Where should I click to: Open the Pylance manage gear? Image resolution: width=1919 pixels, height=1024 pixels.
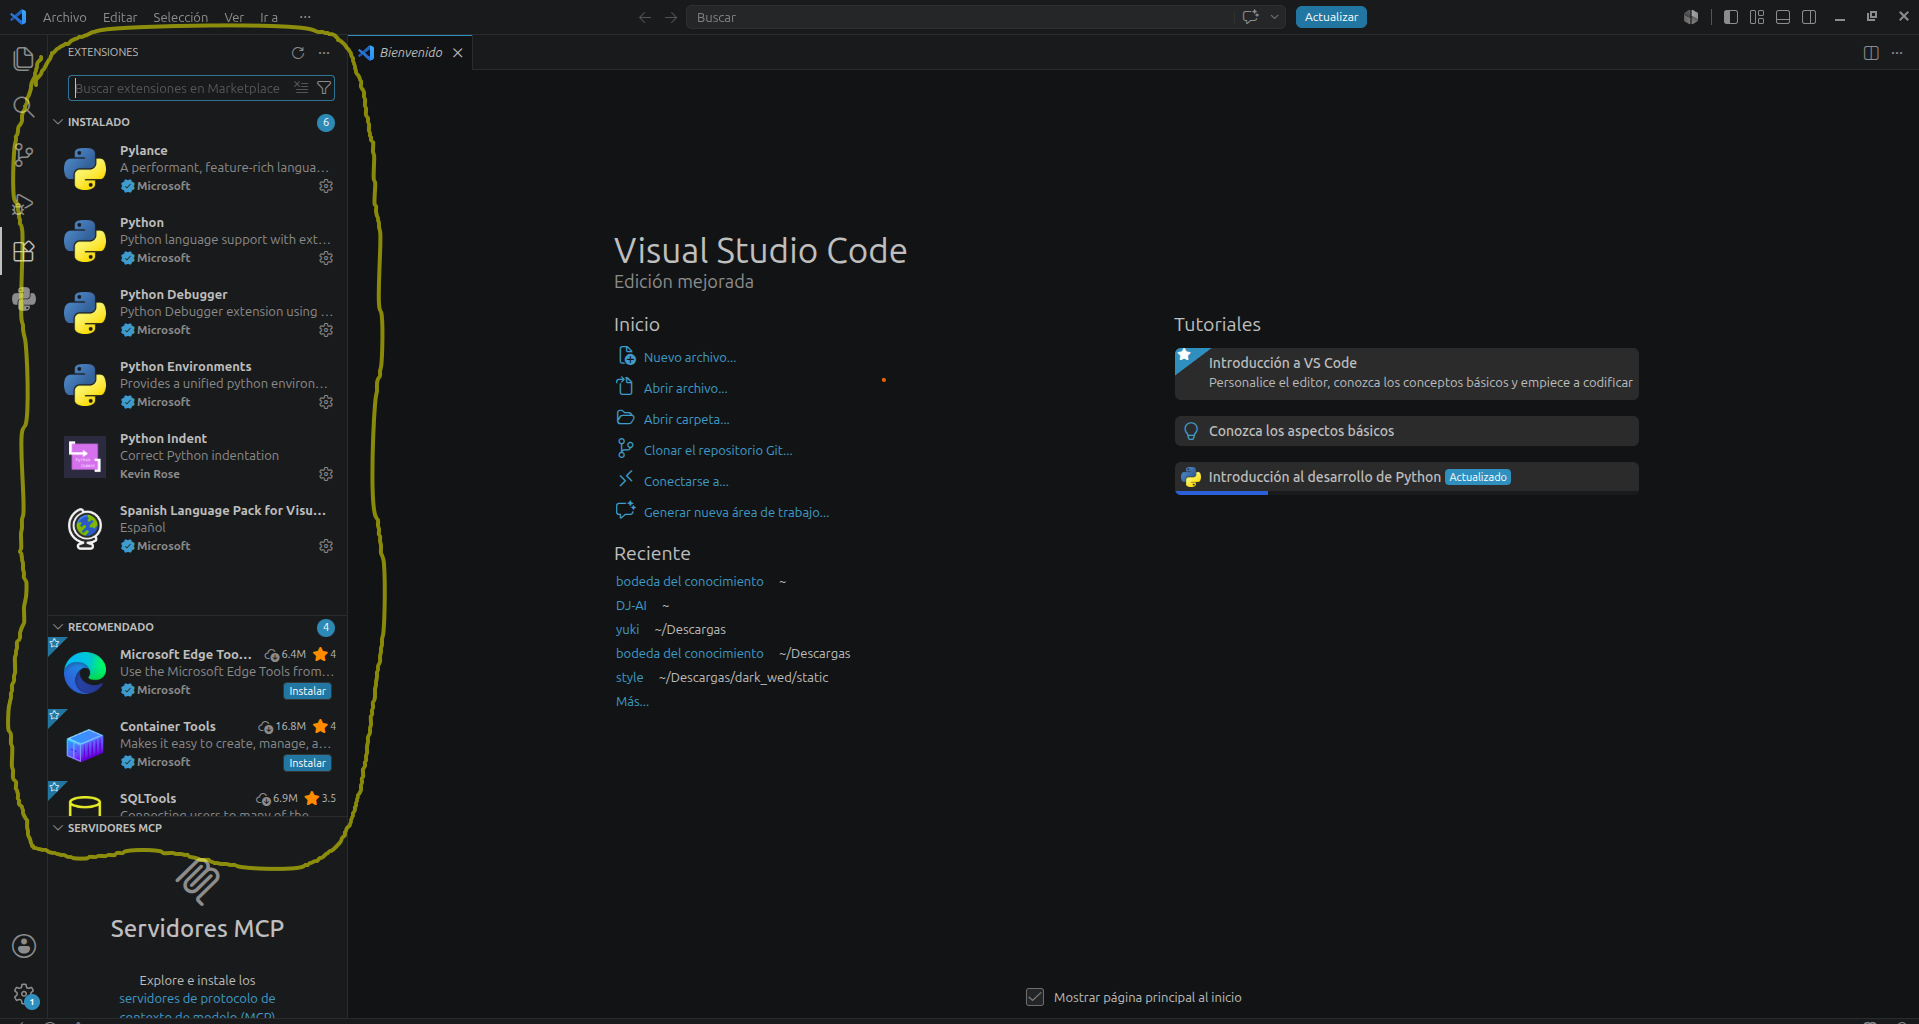click(x=326, y=186)
